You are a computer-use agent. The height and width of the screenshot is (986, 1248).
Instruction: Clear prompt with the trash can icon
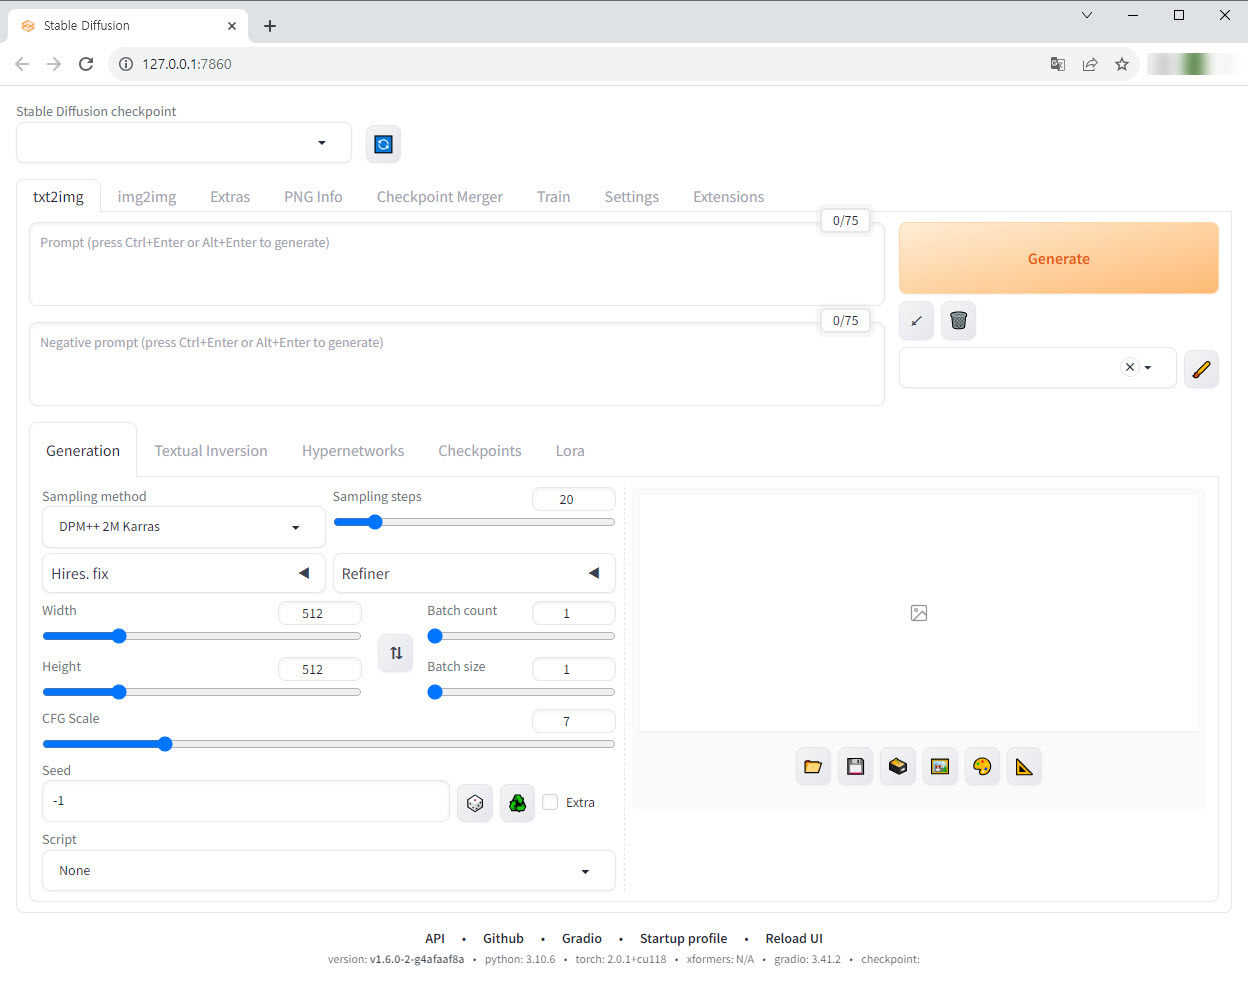(958, 321)
